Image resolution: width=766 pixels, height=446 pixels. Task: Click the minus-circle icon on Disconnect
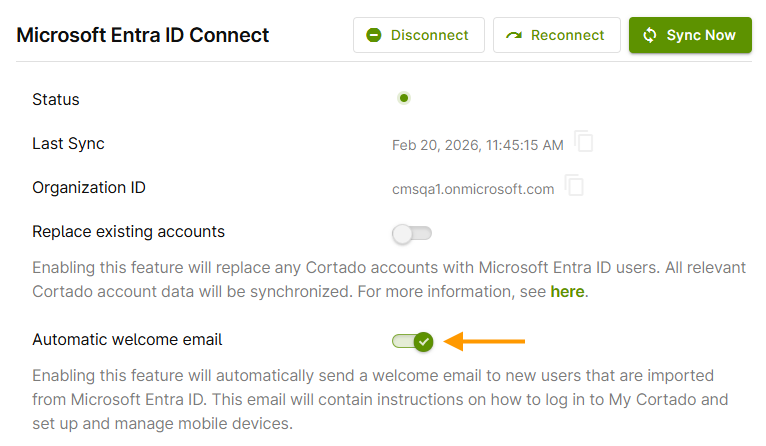374,35
